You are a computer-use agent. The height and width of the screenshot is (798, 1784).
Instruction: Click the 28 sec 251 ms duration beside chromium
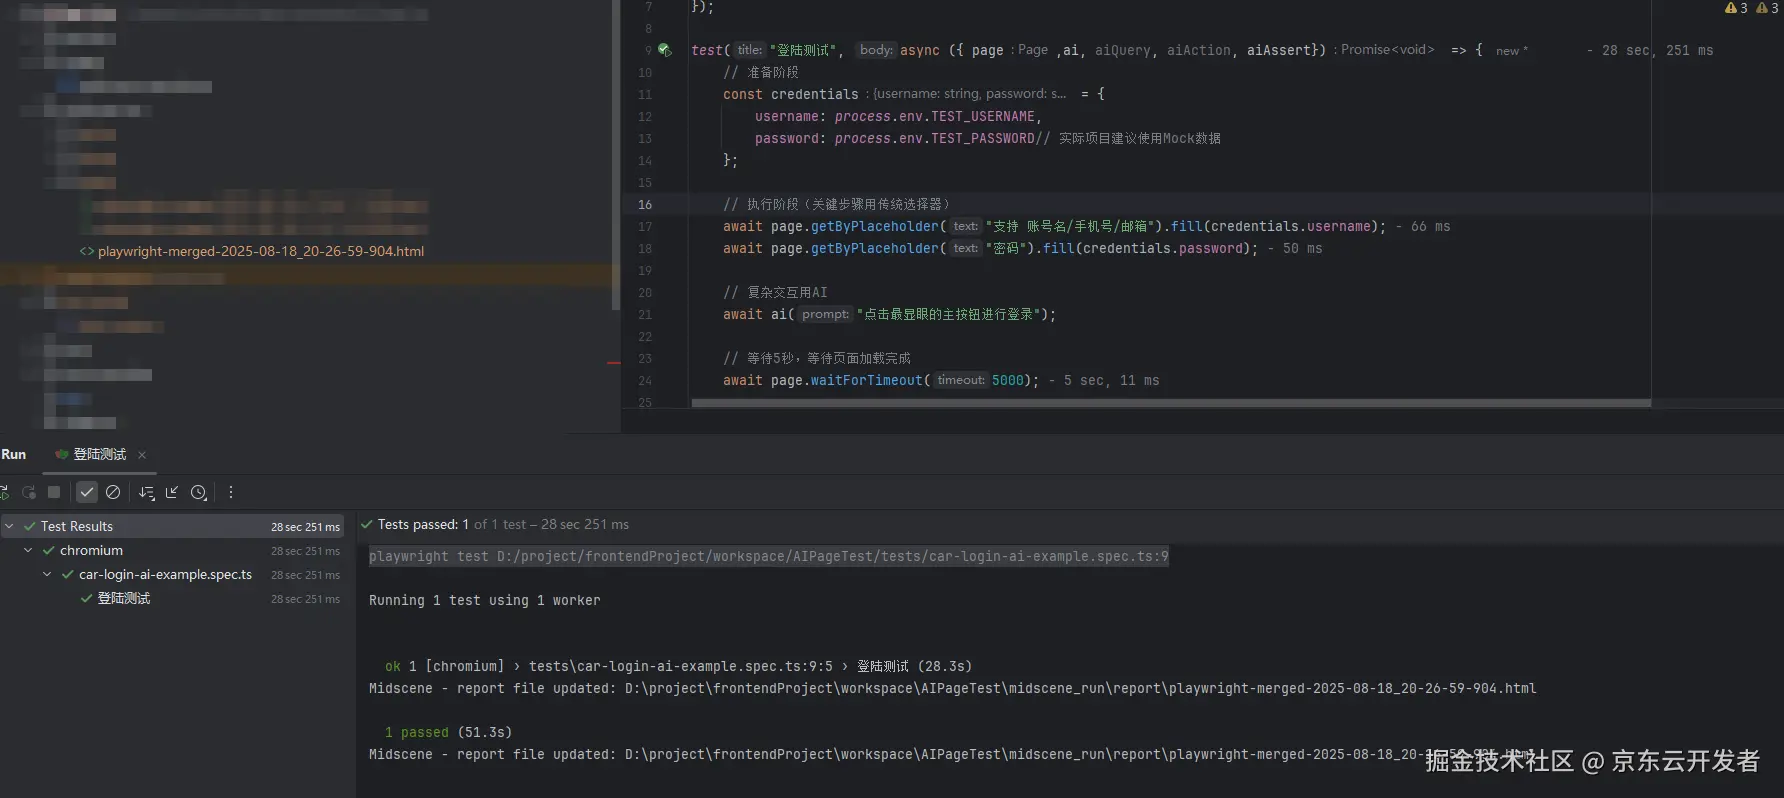(305, 551)
